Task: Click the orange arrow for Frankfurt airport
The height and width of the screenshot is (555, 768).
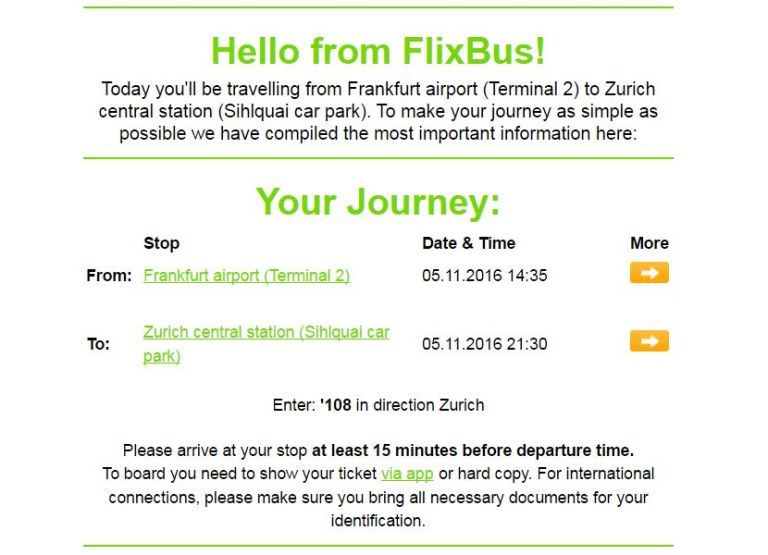Action: pos(649,273)
